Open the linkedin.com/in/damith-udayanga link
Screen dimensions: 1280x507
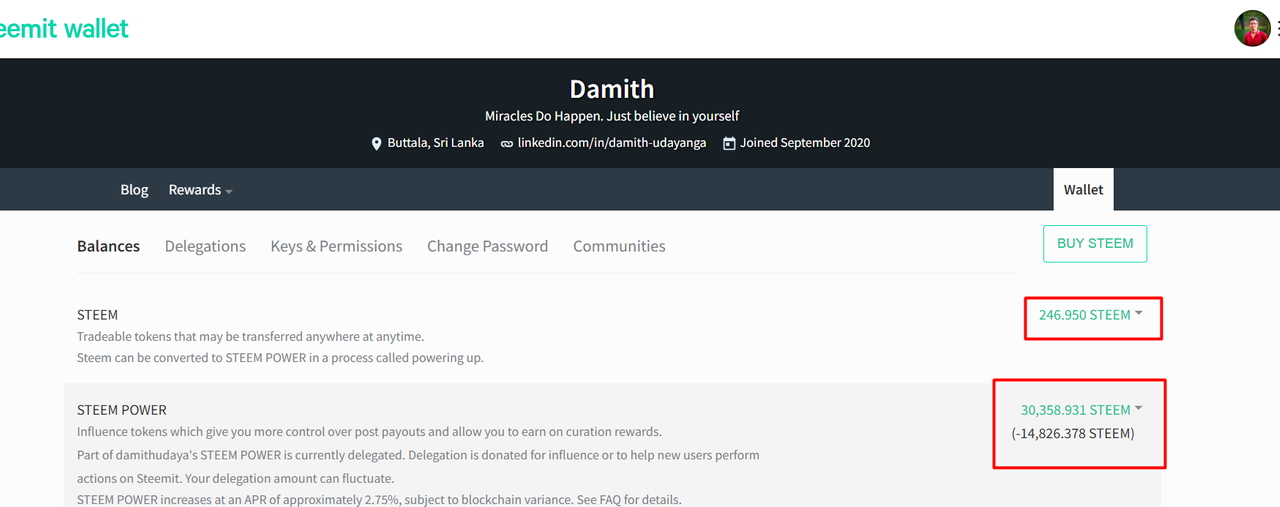pyautogui.click(x=612, y=143)
